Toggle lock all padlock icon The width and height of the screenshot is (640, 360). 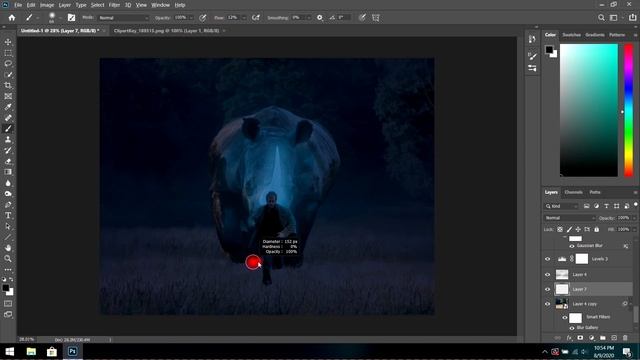[x=596, y=229]
